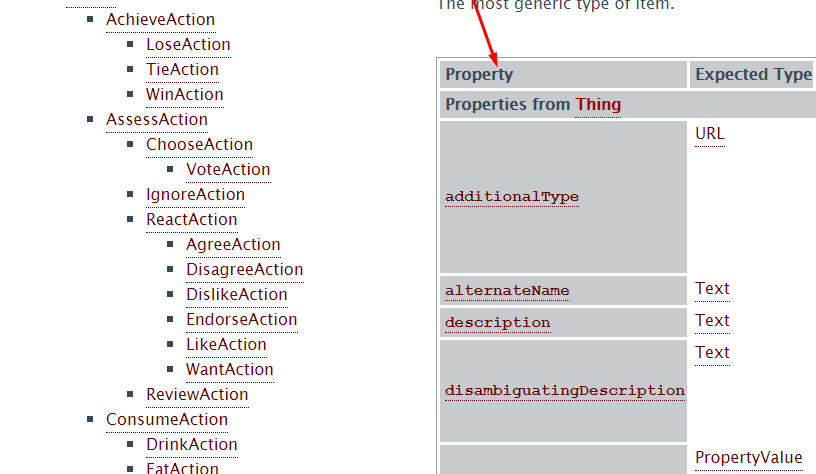Image resolution: width=816 pixels, height=474 pixels.
Task: Open the AgreeAction link
Action: point(233,244)
